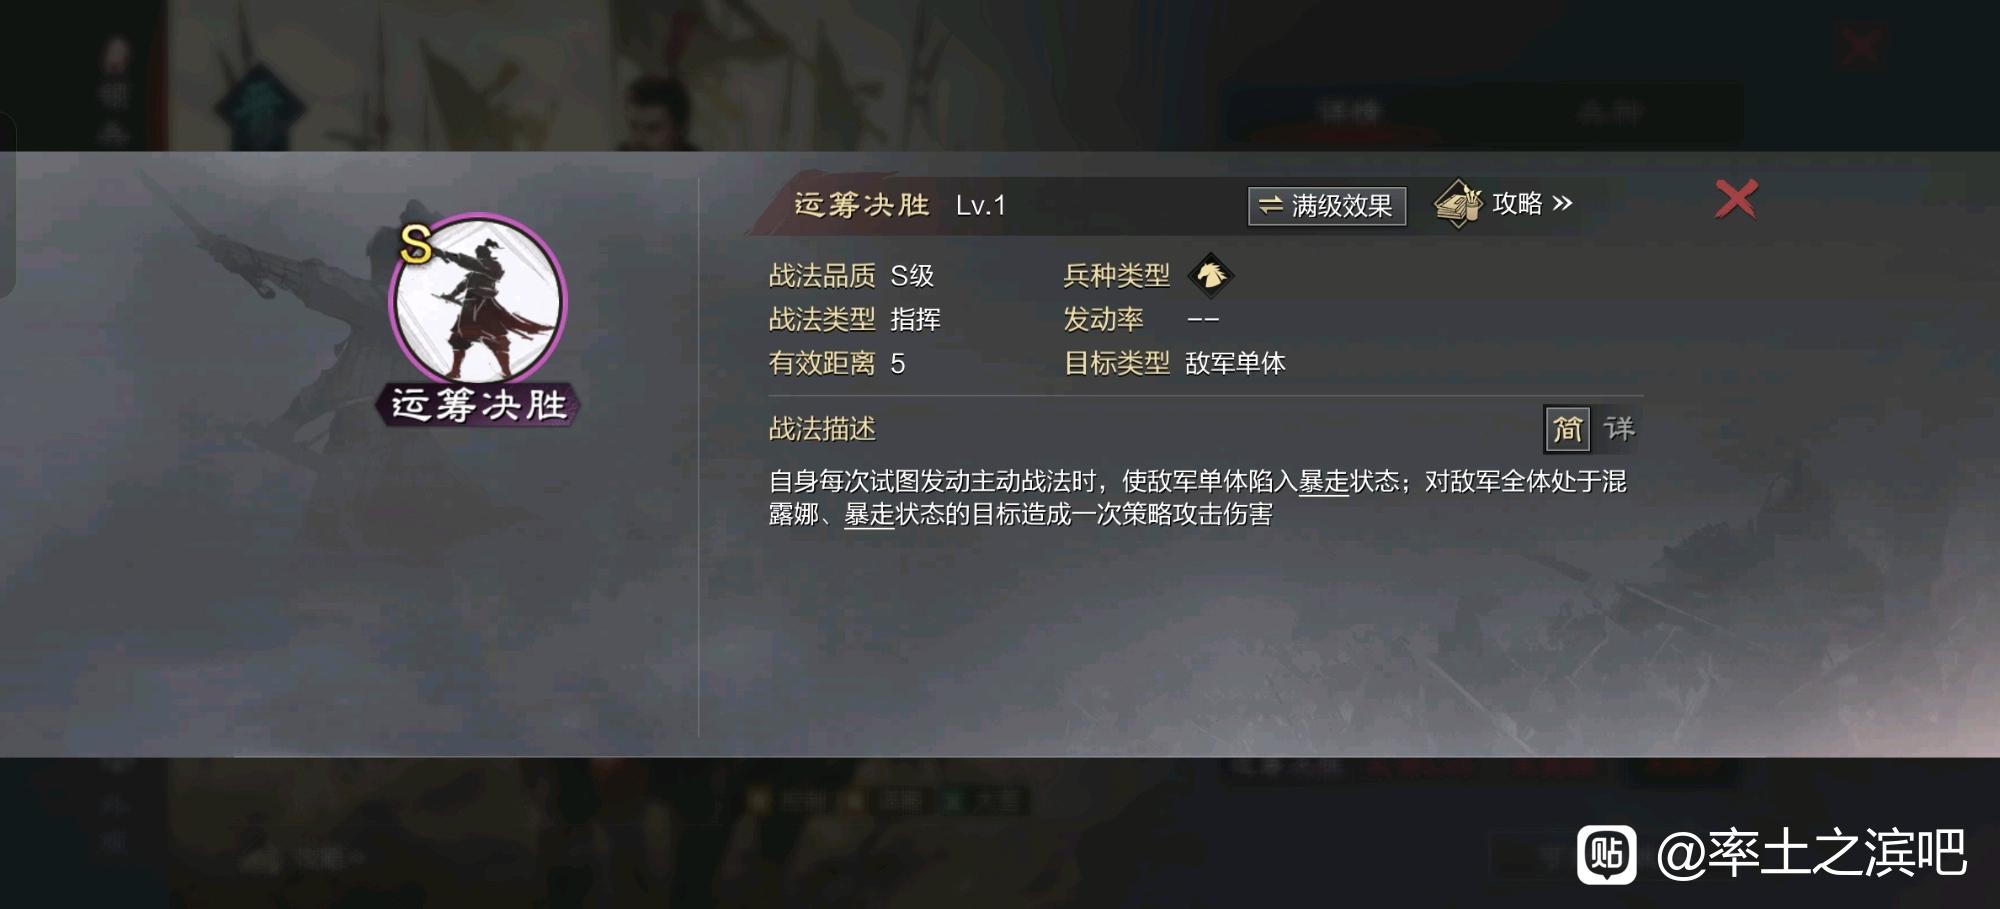Switch description to 详 detailed mode
The image size is (2000, 909).
point(1619,429)
